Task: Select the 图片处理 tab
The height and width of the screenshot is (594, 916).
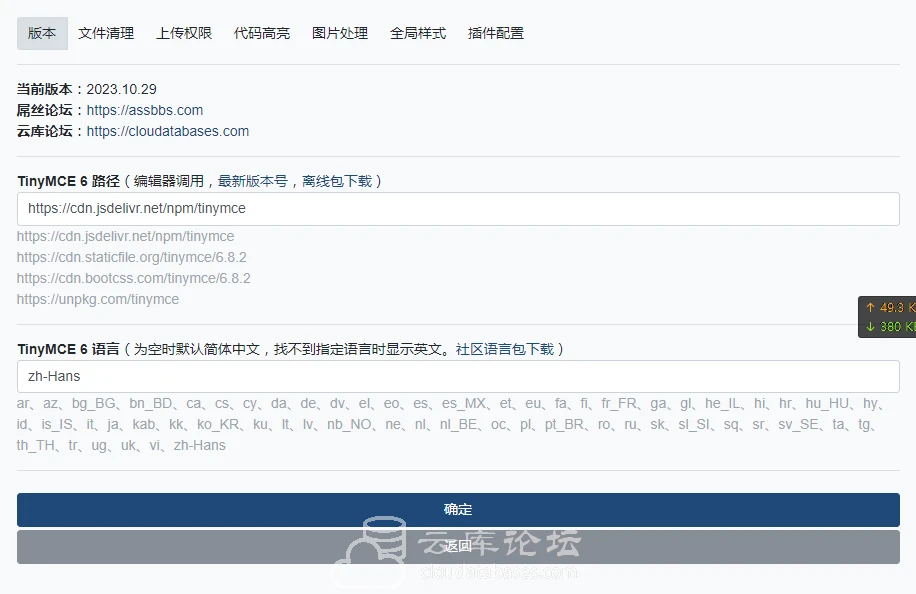Action: [x=340, y=33]
